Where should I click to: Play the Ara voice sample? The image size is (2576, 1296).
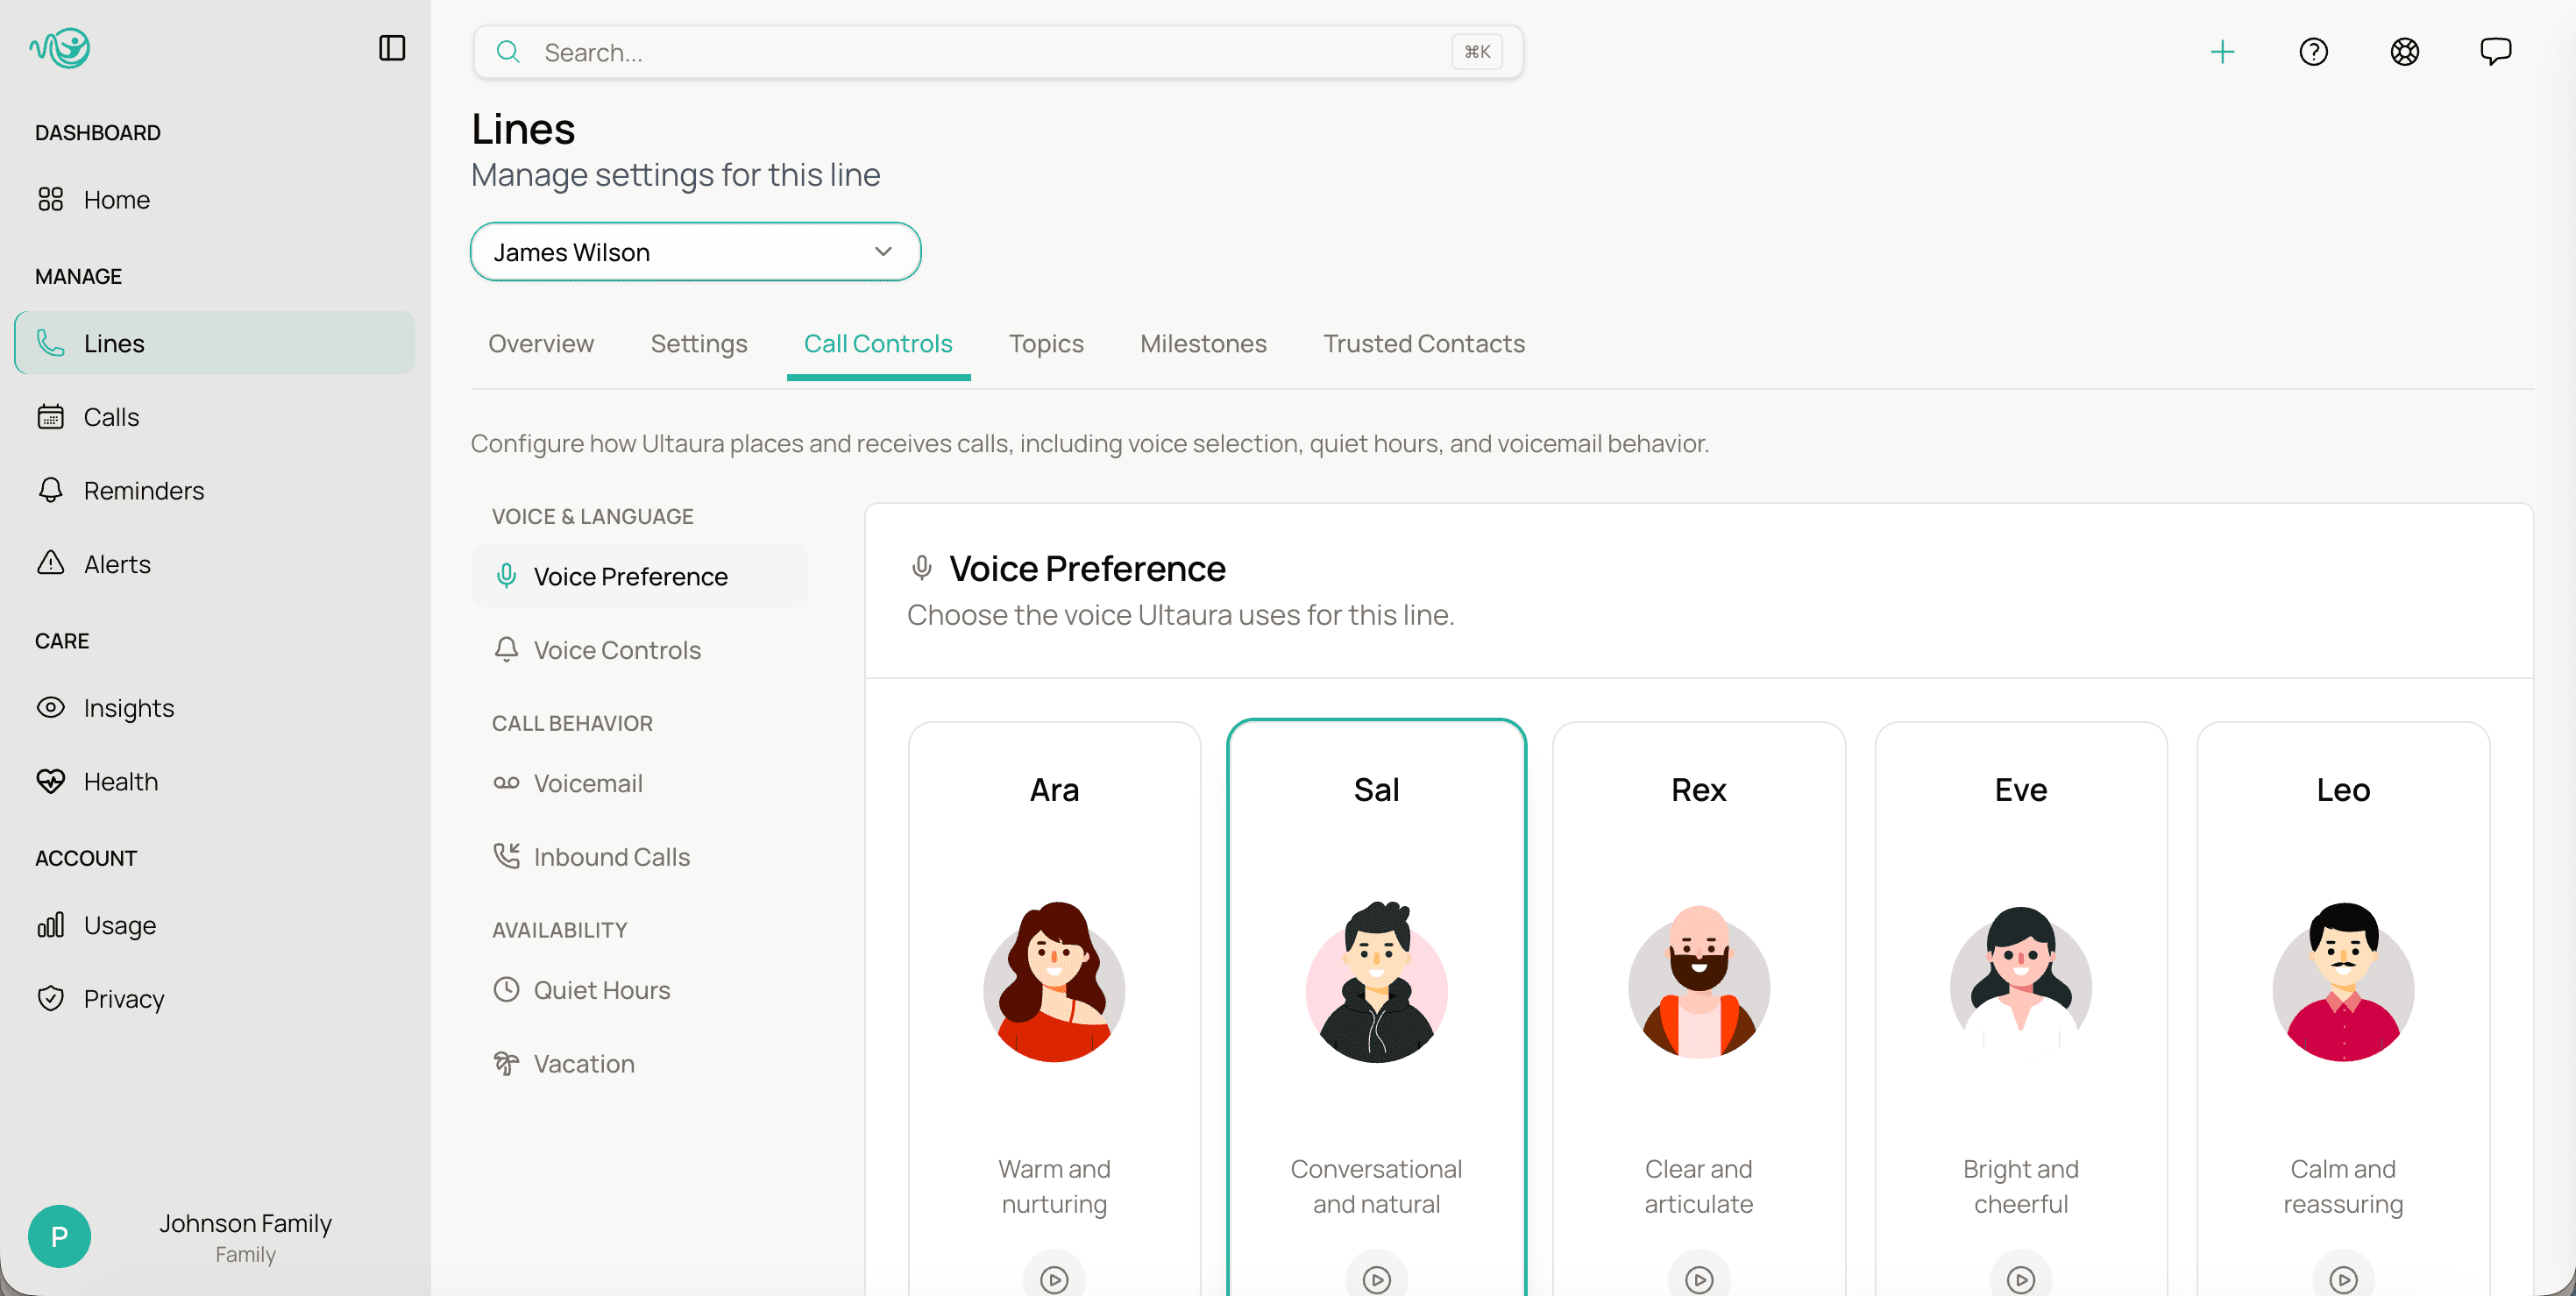click(1054, 1277)
